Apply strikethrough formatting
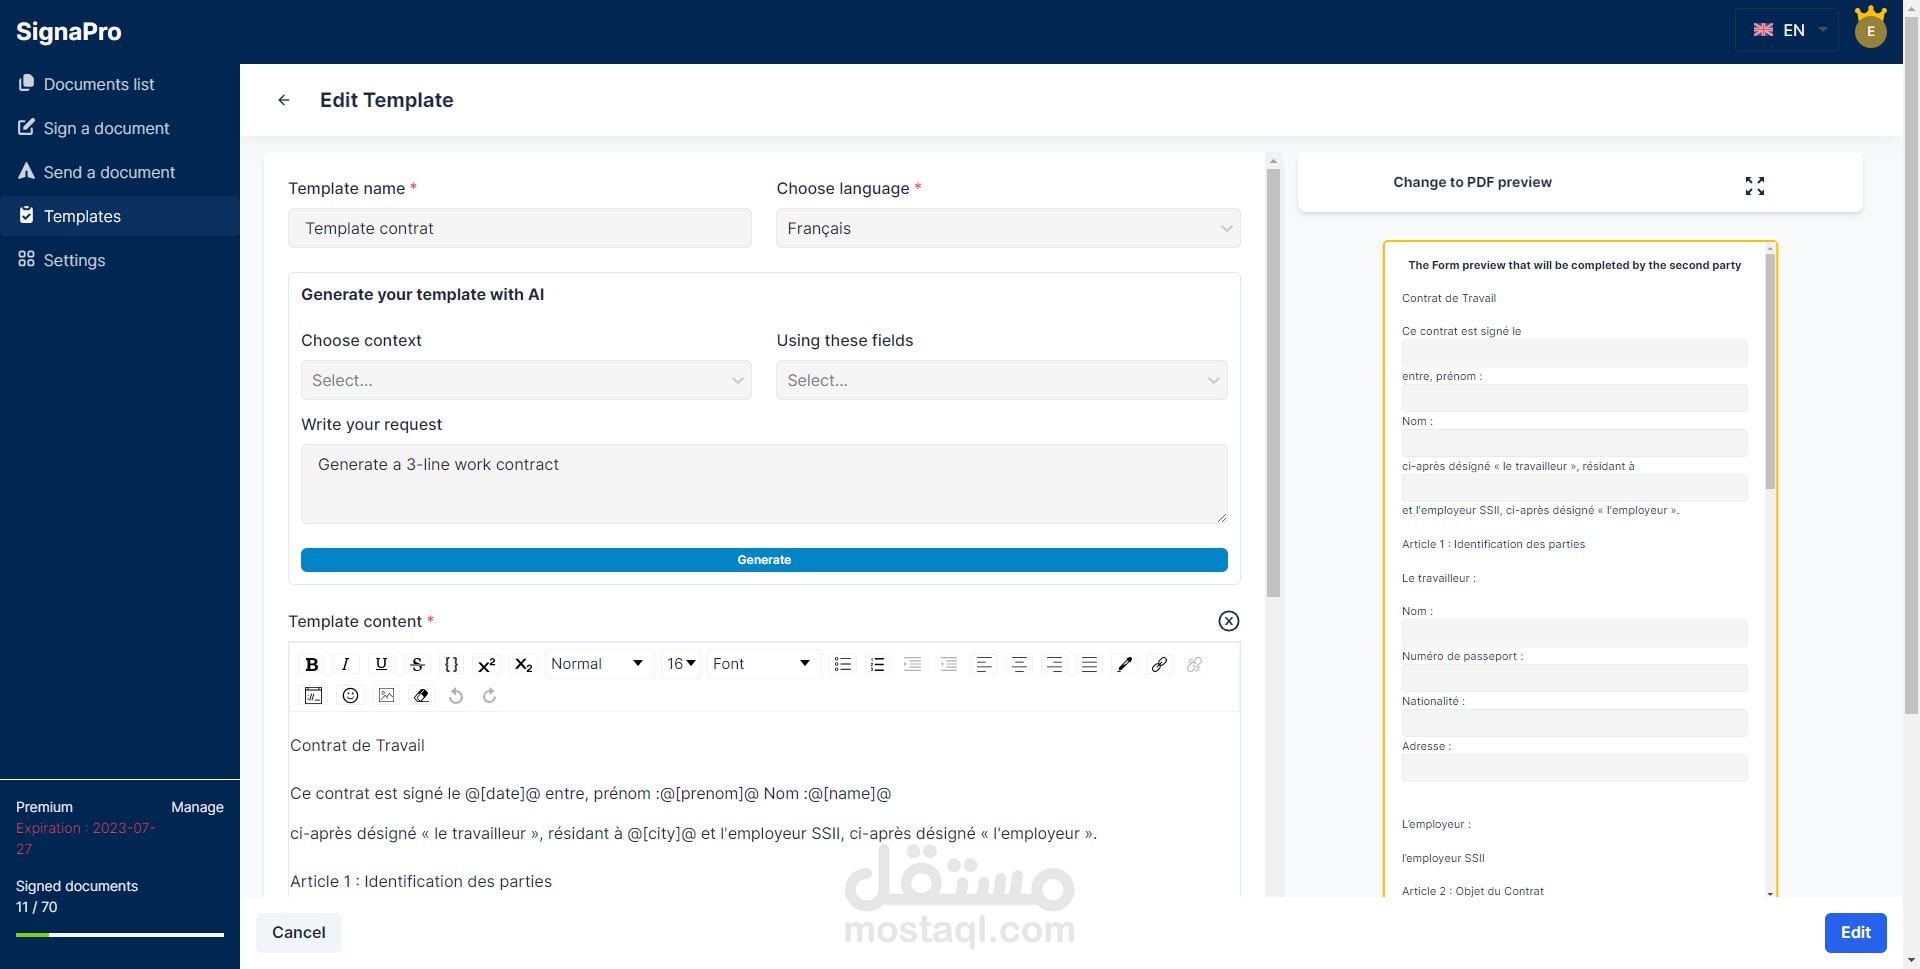Screen dimensions: 1920x969 (417, 664)
